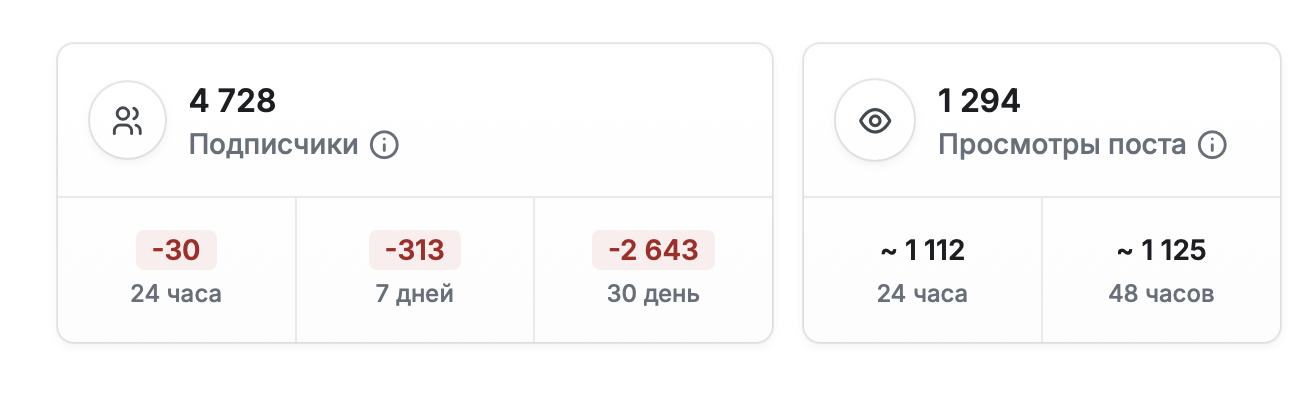Select the 7 дней period label
The height and width of the screenshot is (416, 1298).
[414, 294]
